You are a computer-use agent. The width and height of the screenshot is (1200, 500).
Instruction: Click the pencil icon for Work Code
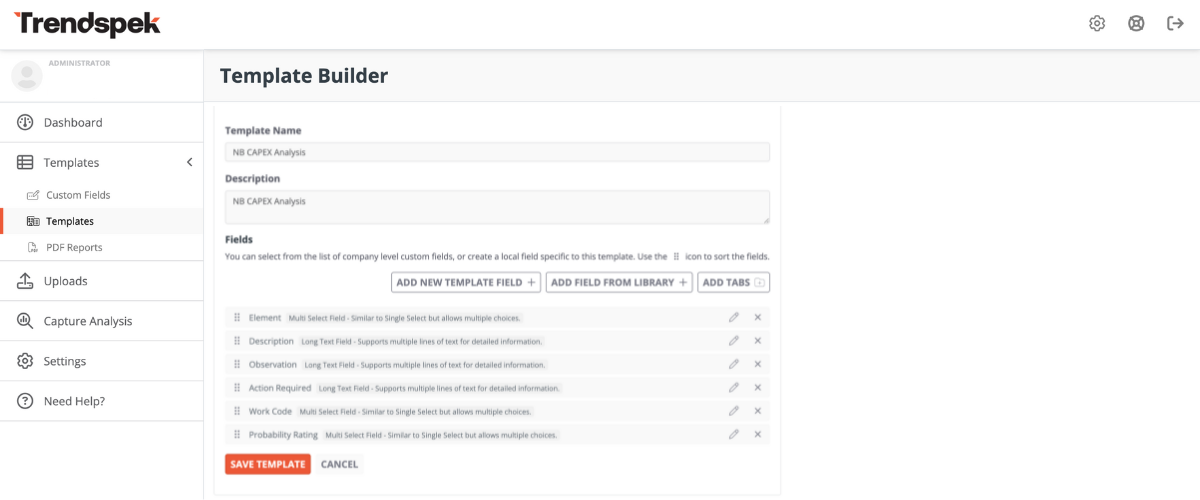coord(734,411)
